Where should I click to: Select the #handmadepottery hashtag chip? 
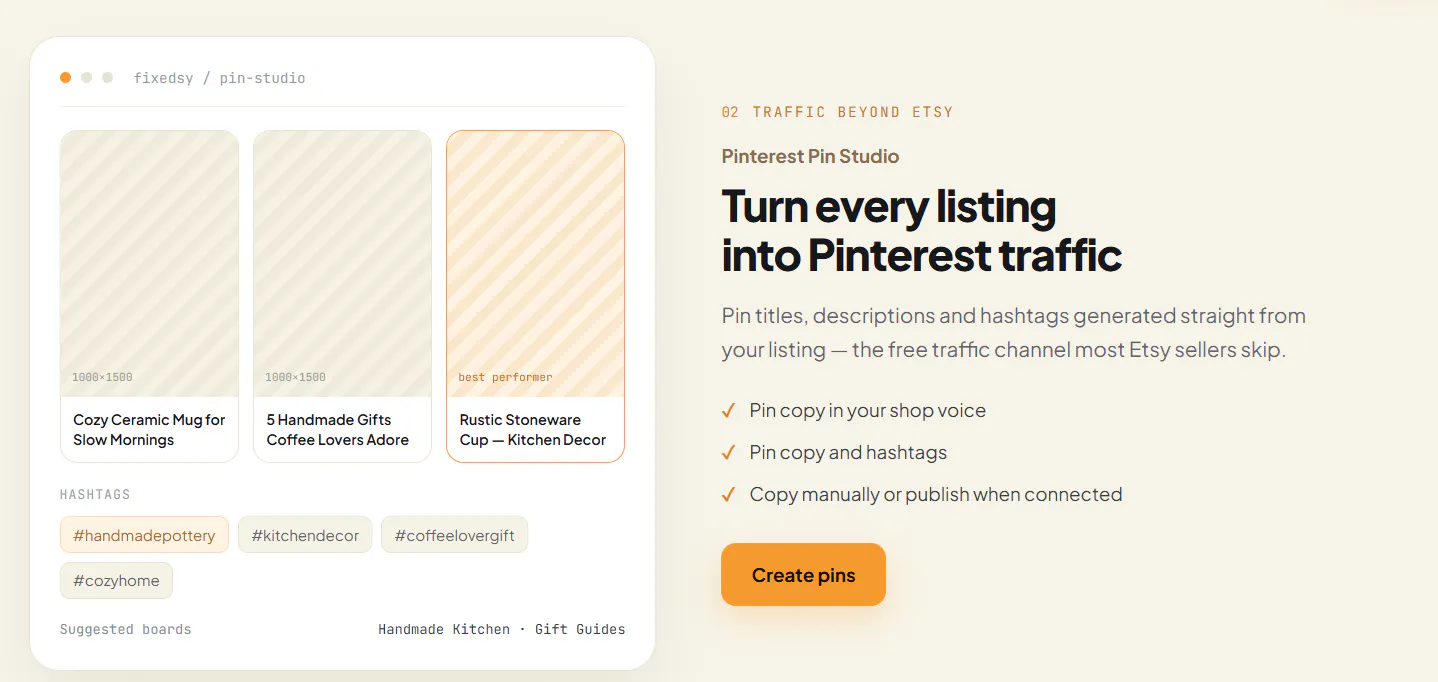(x=144, y=535)
